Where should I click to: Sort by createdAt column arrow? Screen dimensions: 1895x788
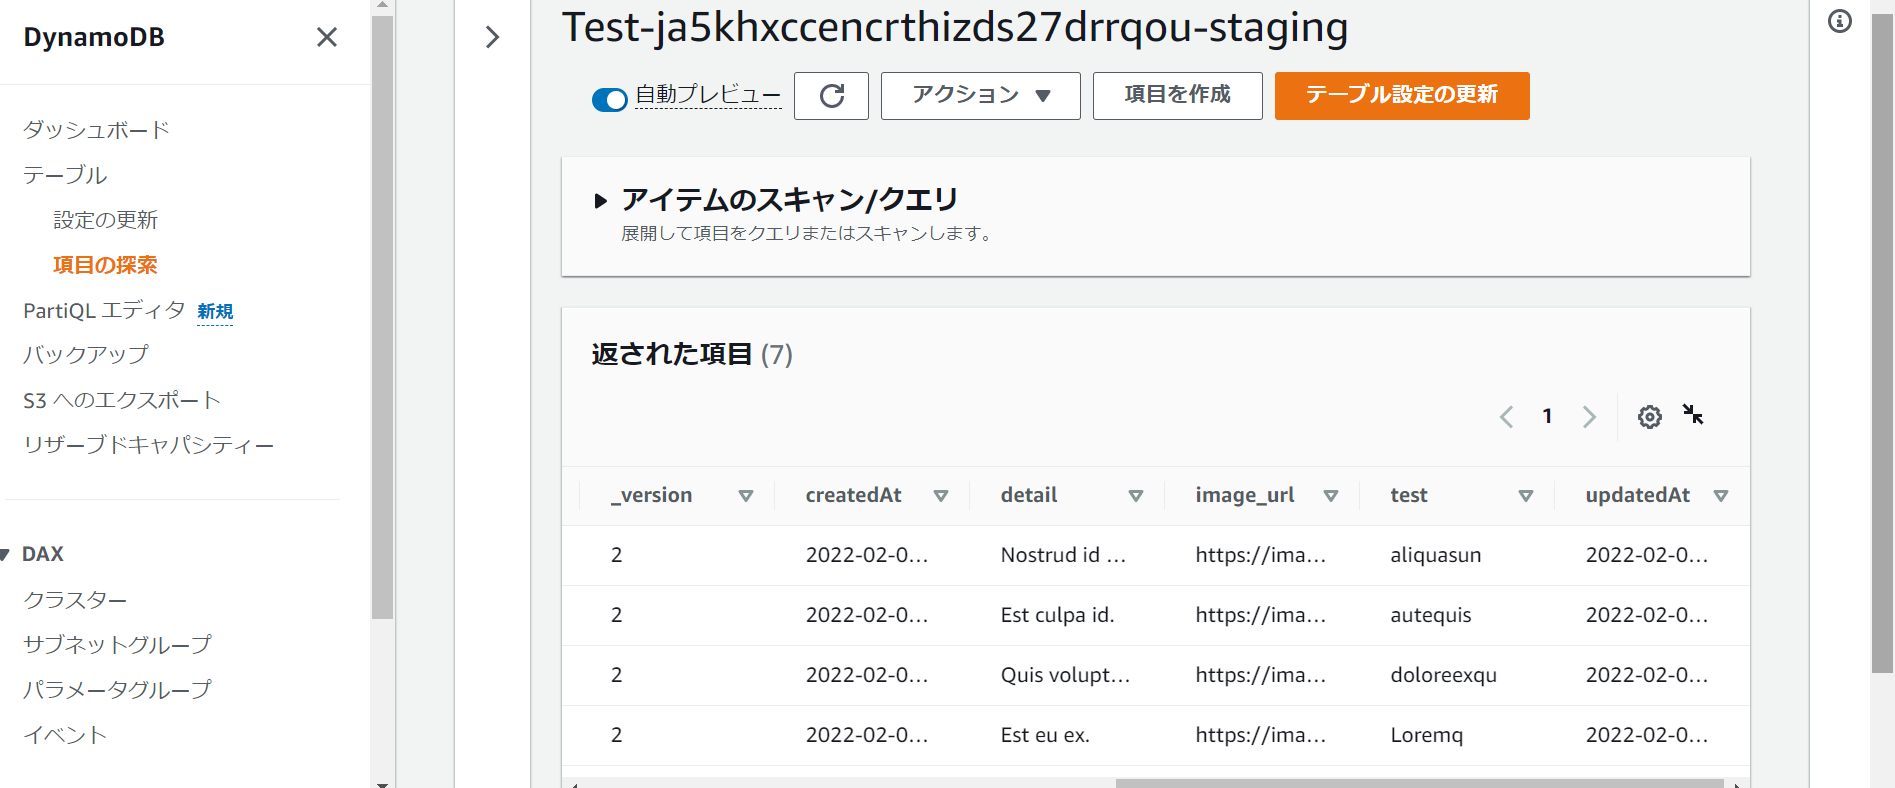pos(941,496)
